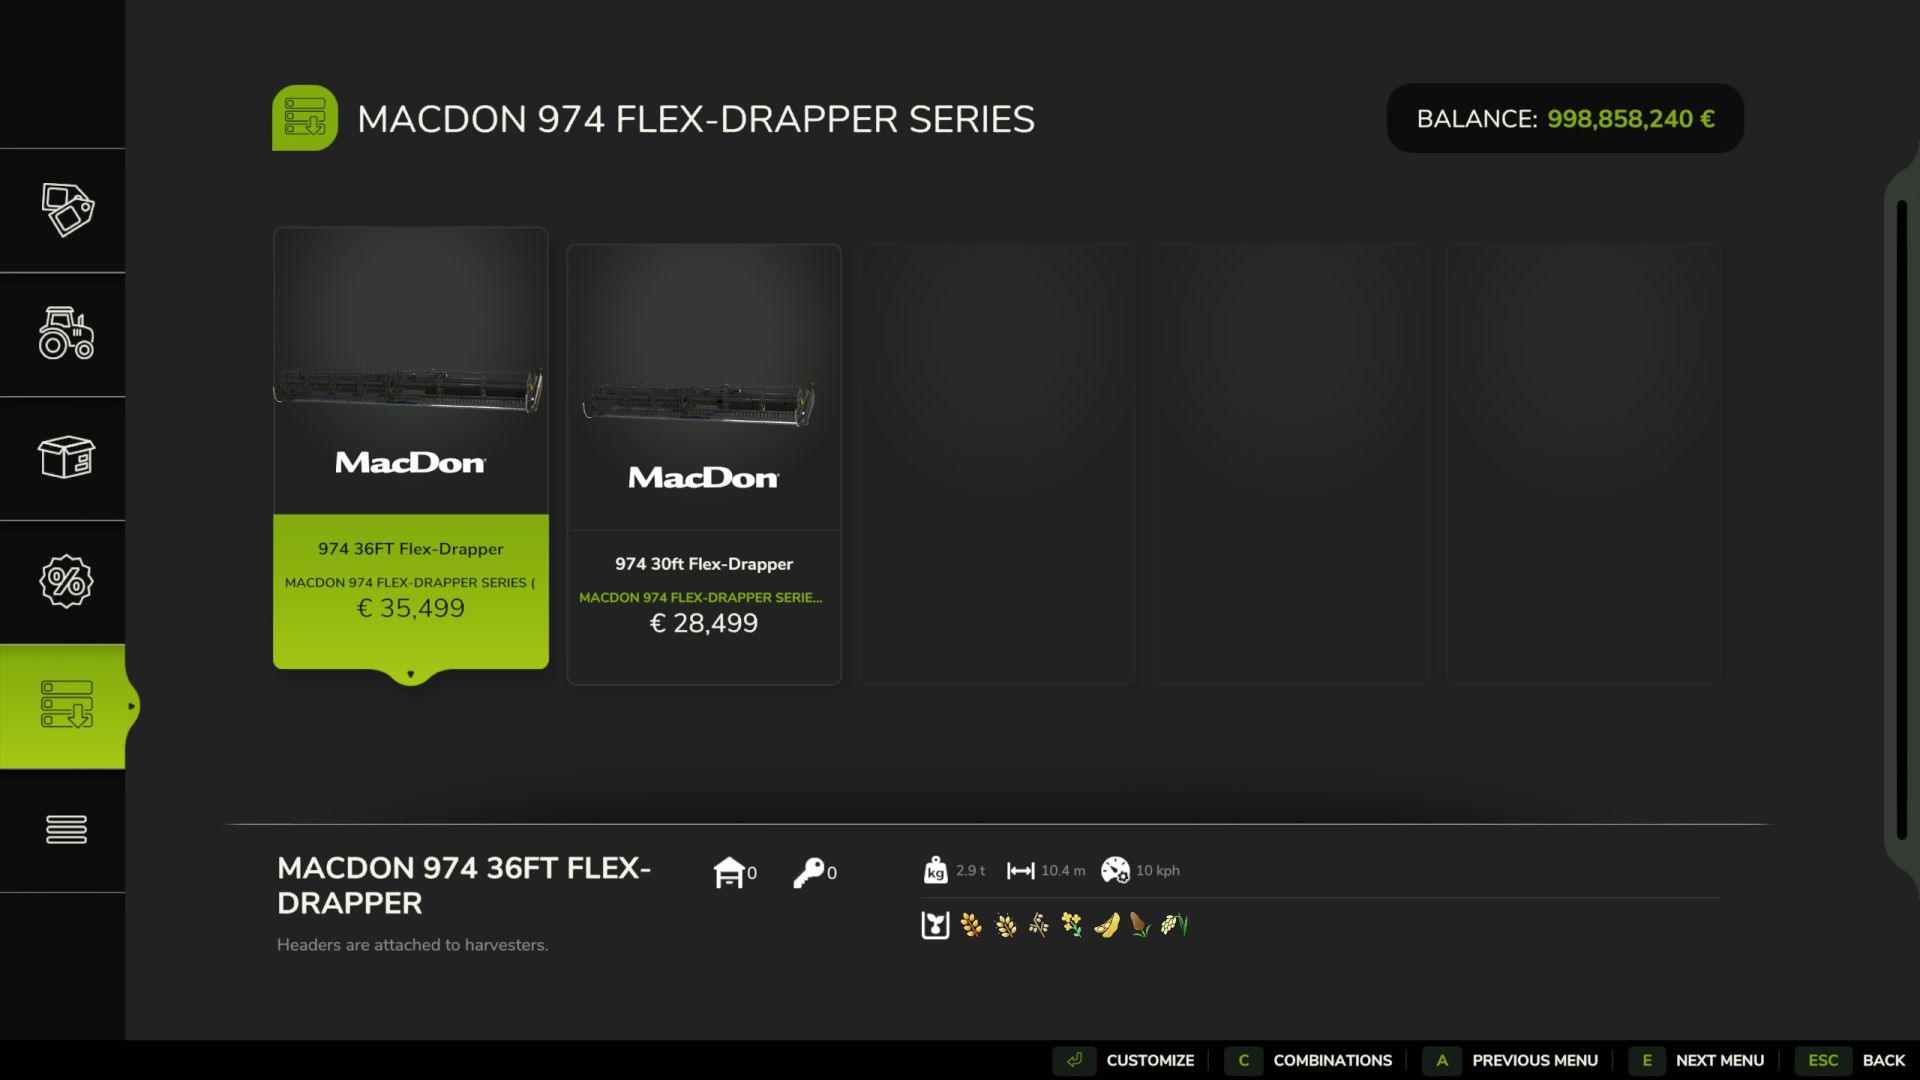Click the working width icon
This screenshot has width=1920, height=1080.
coord(1020,871)
